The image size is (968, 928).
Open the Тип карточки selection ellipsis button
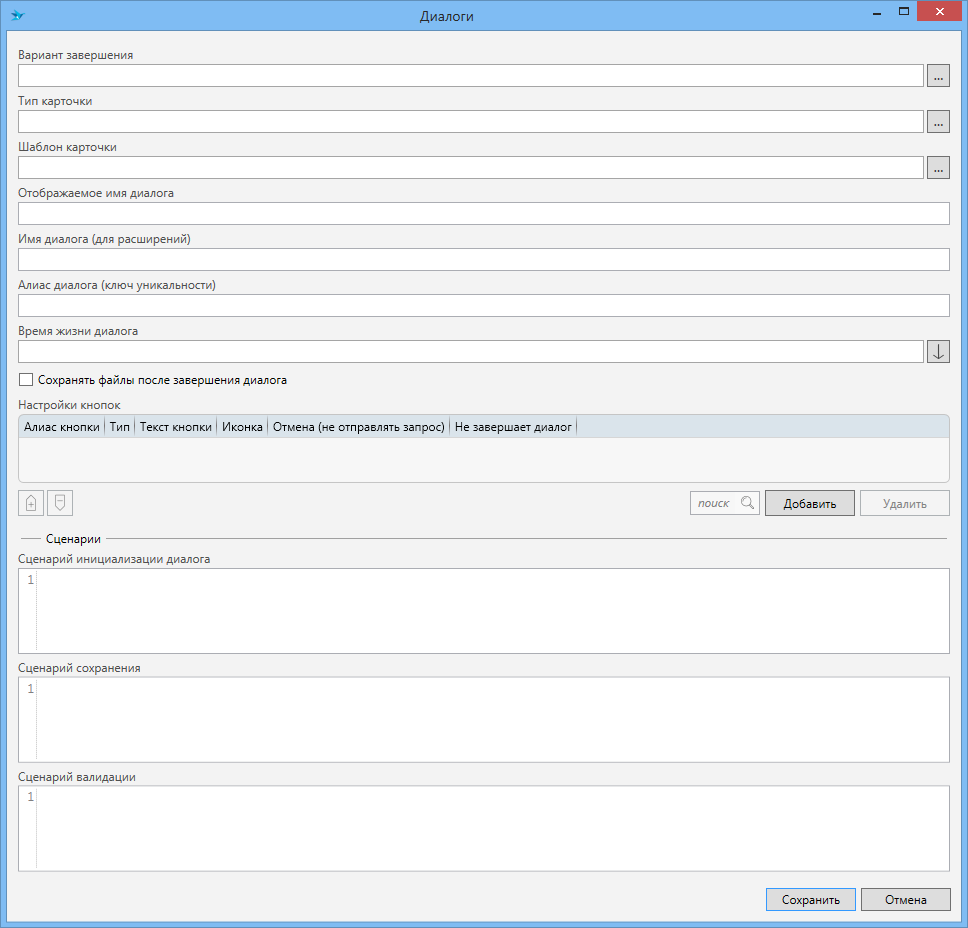click(x=937, y=122)
